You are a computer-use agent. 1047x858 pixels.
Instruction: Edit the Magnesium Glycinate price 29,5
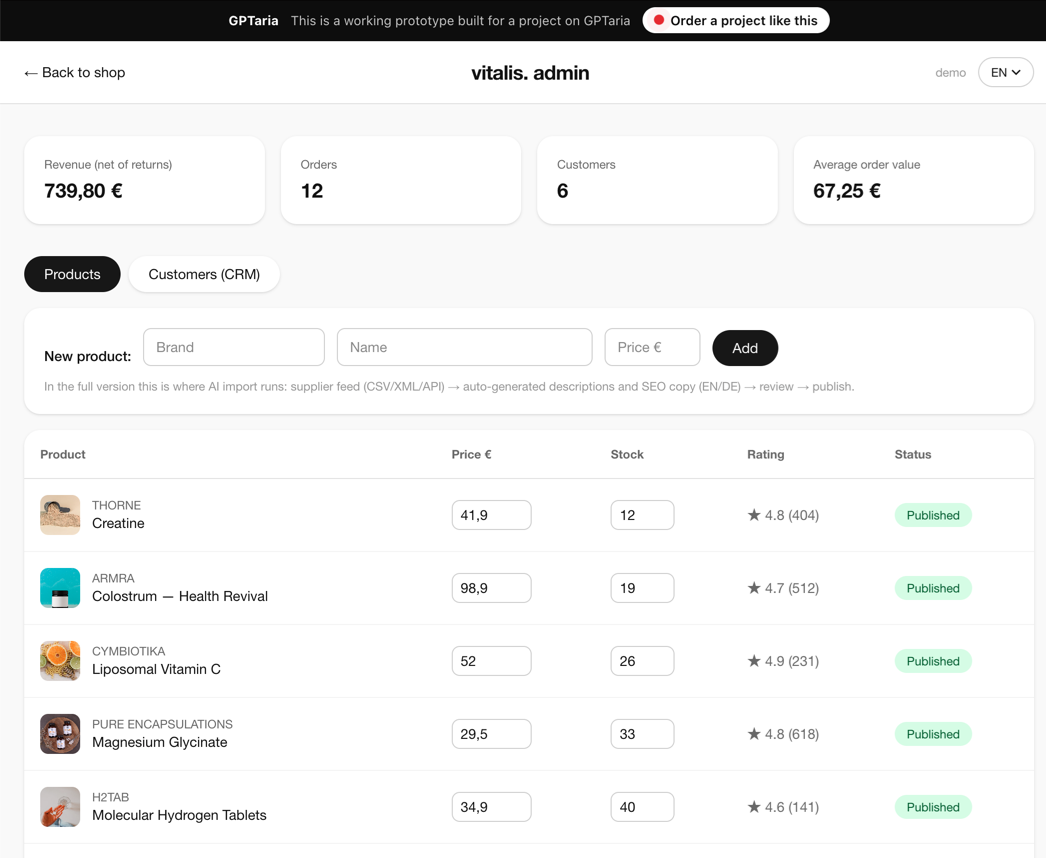[491, 734]
